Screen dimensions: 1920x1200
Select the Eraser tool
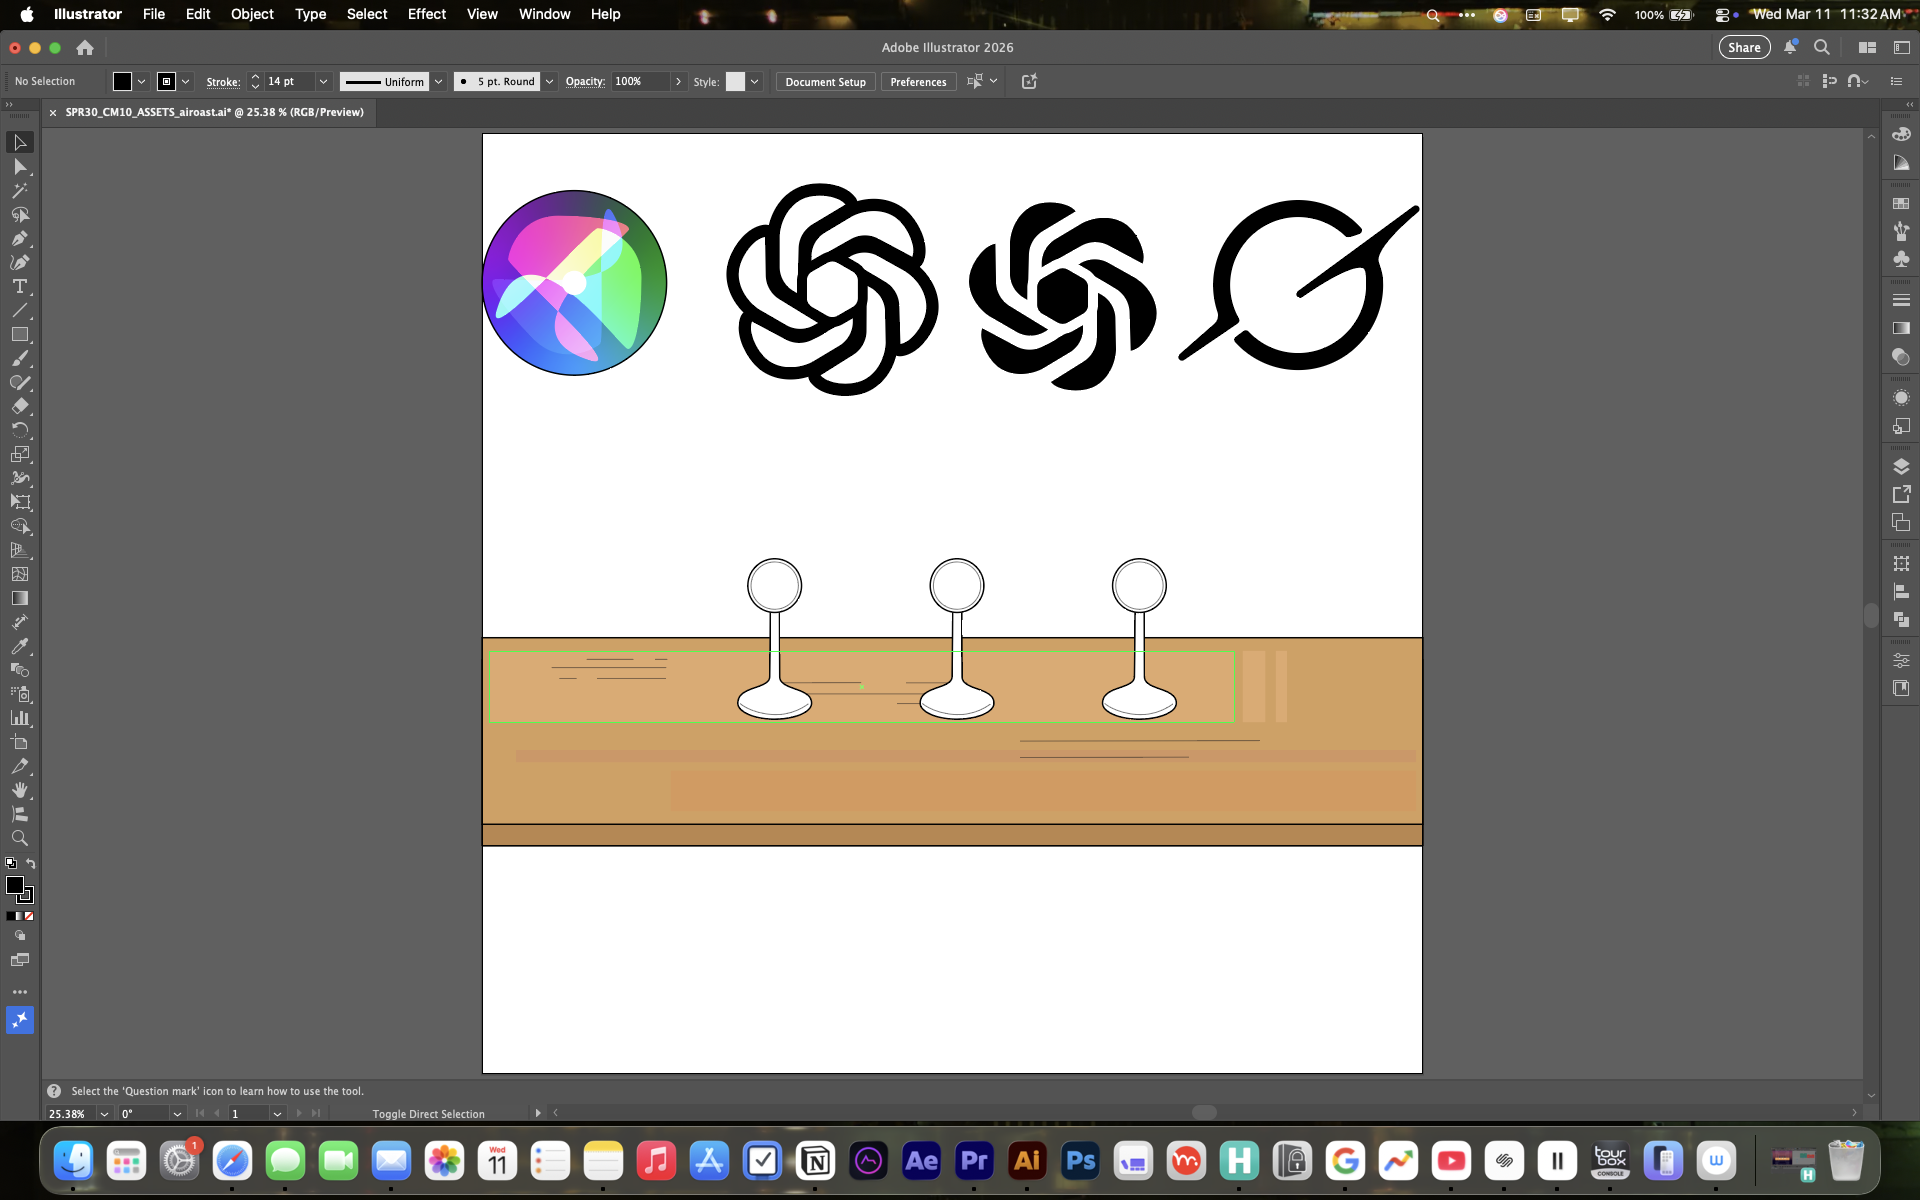click(x=20, y=406)
